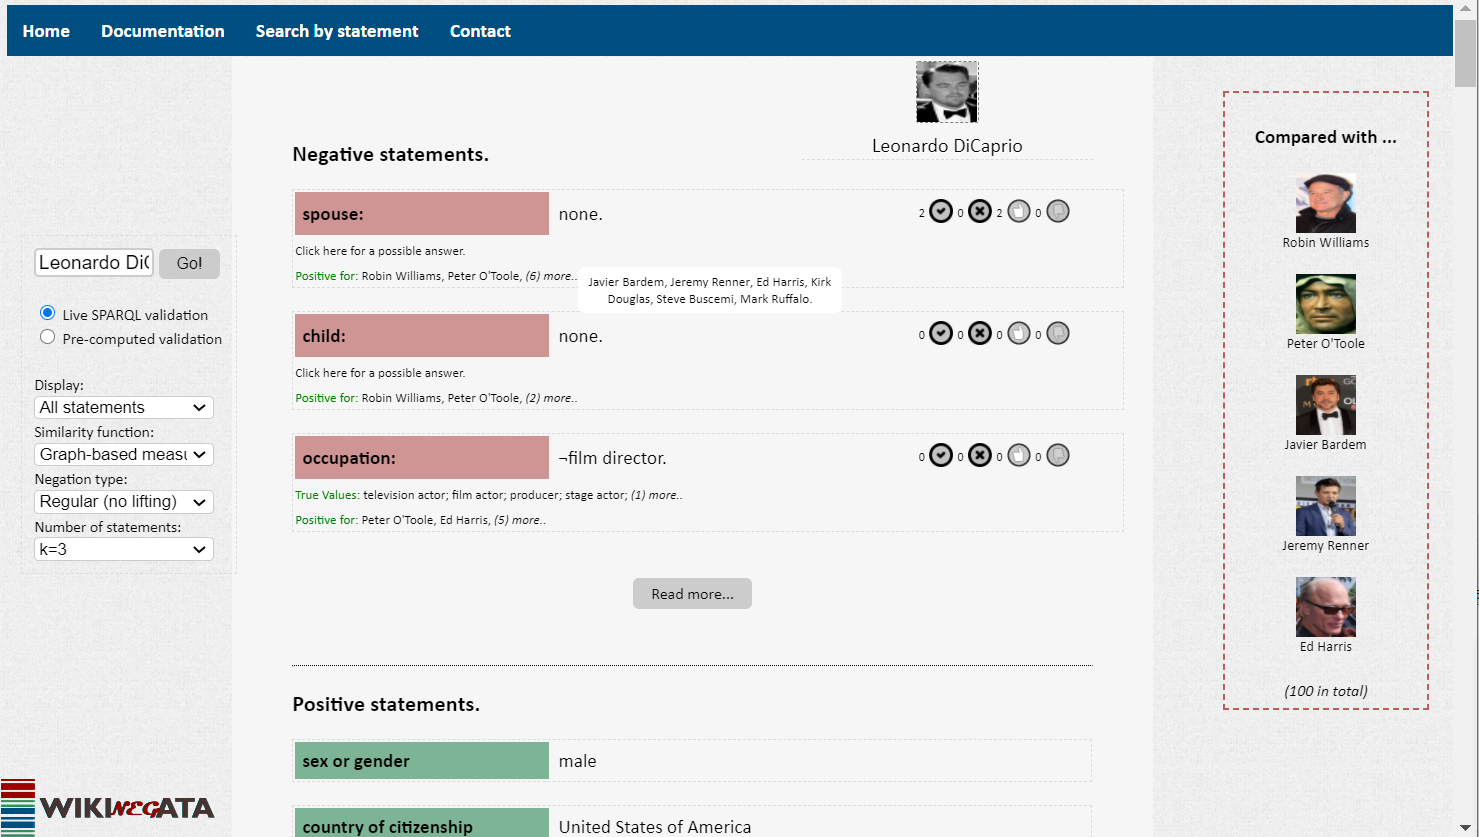
Task: Click the Javier Bardem thumbnail
Action: [1325, 405]
